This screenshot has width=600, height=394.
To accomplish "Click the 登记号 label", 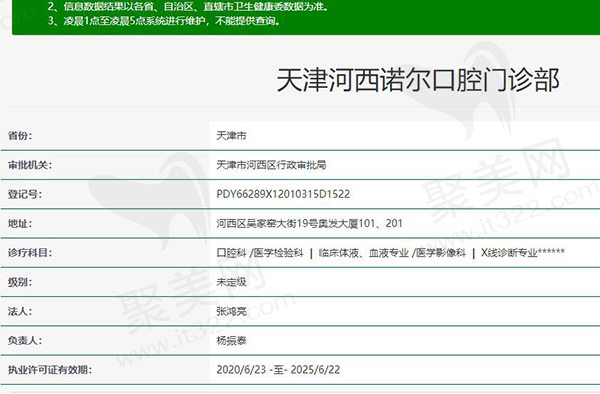I will [25, 194].
